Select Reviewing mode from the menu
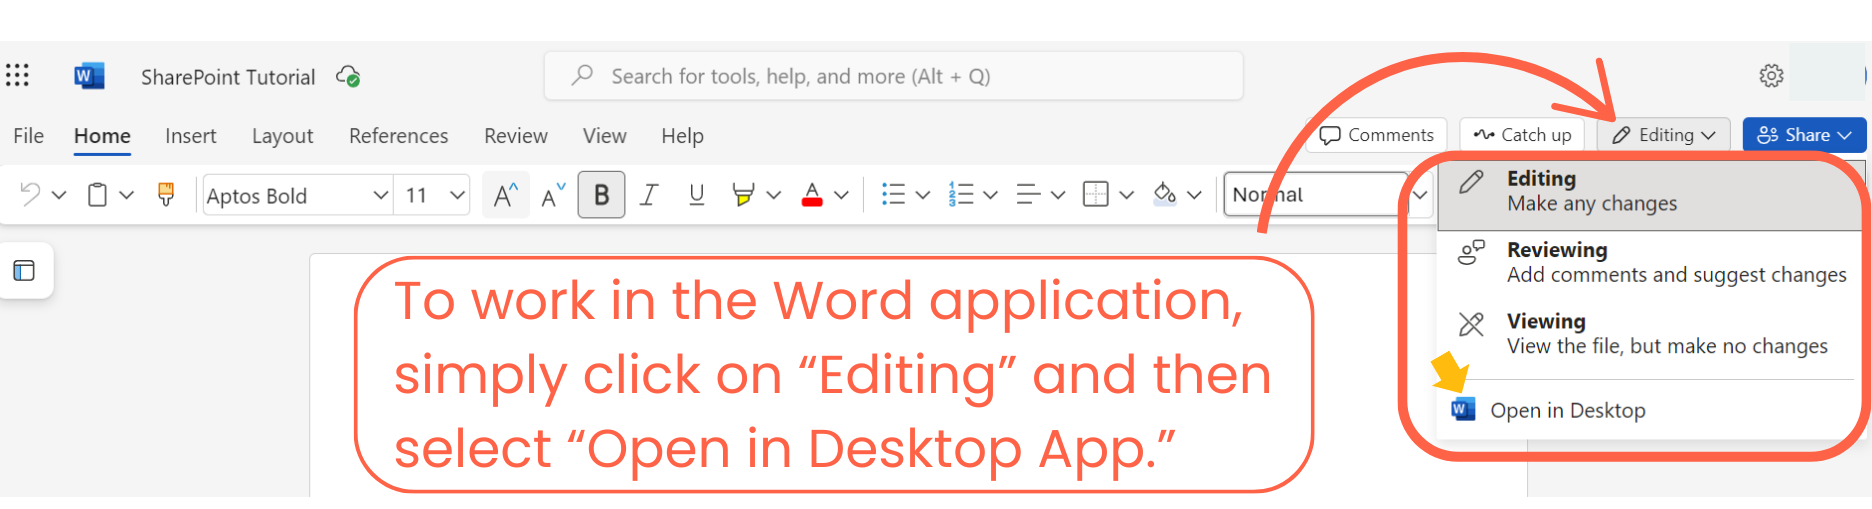 (1650, 262)
